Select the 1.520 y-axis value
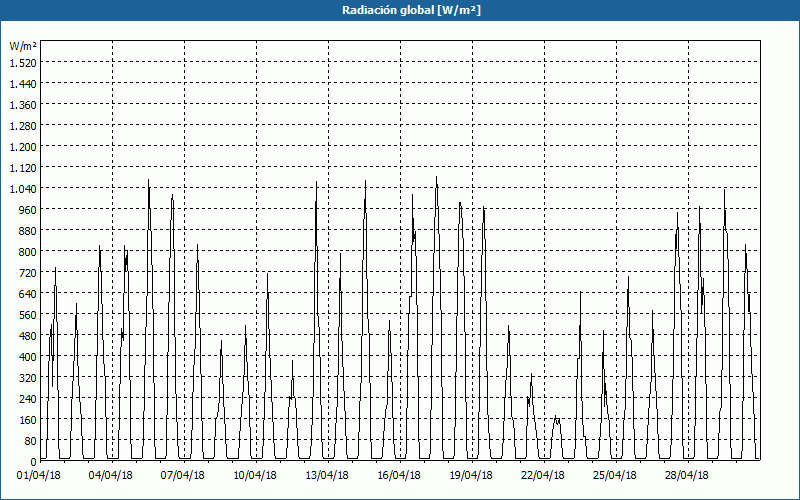Screen dimensions: 800x500 point(23,63)
